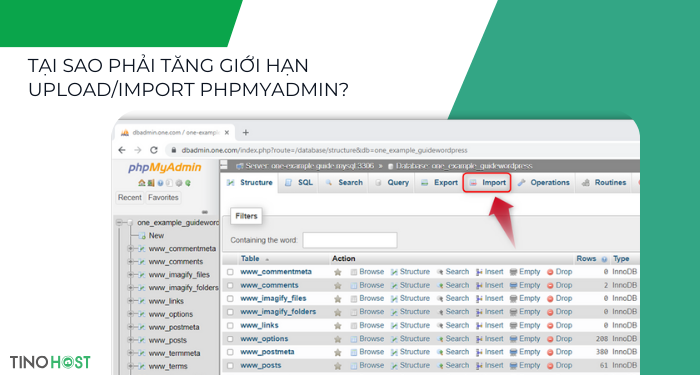Click the green reload navigation panel icon
The height and width of the screenshot is (375, 700).
[188, 183]
